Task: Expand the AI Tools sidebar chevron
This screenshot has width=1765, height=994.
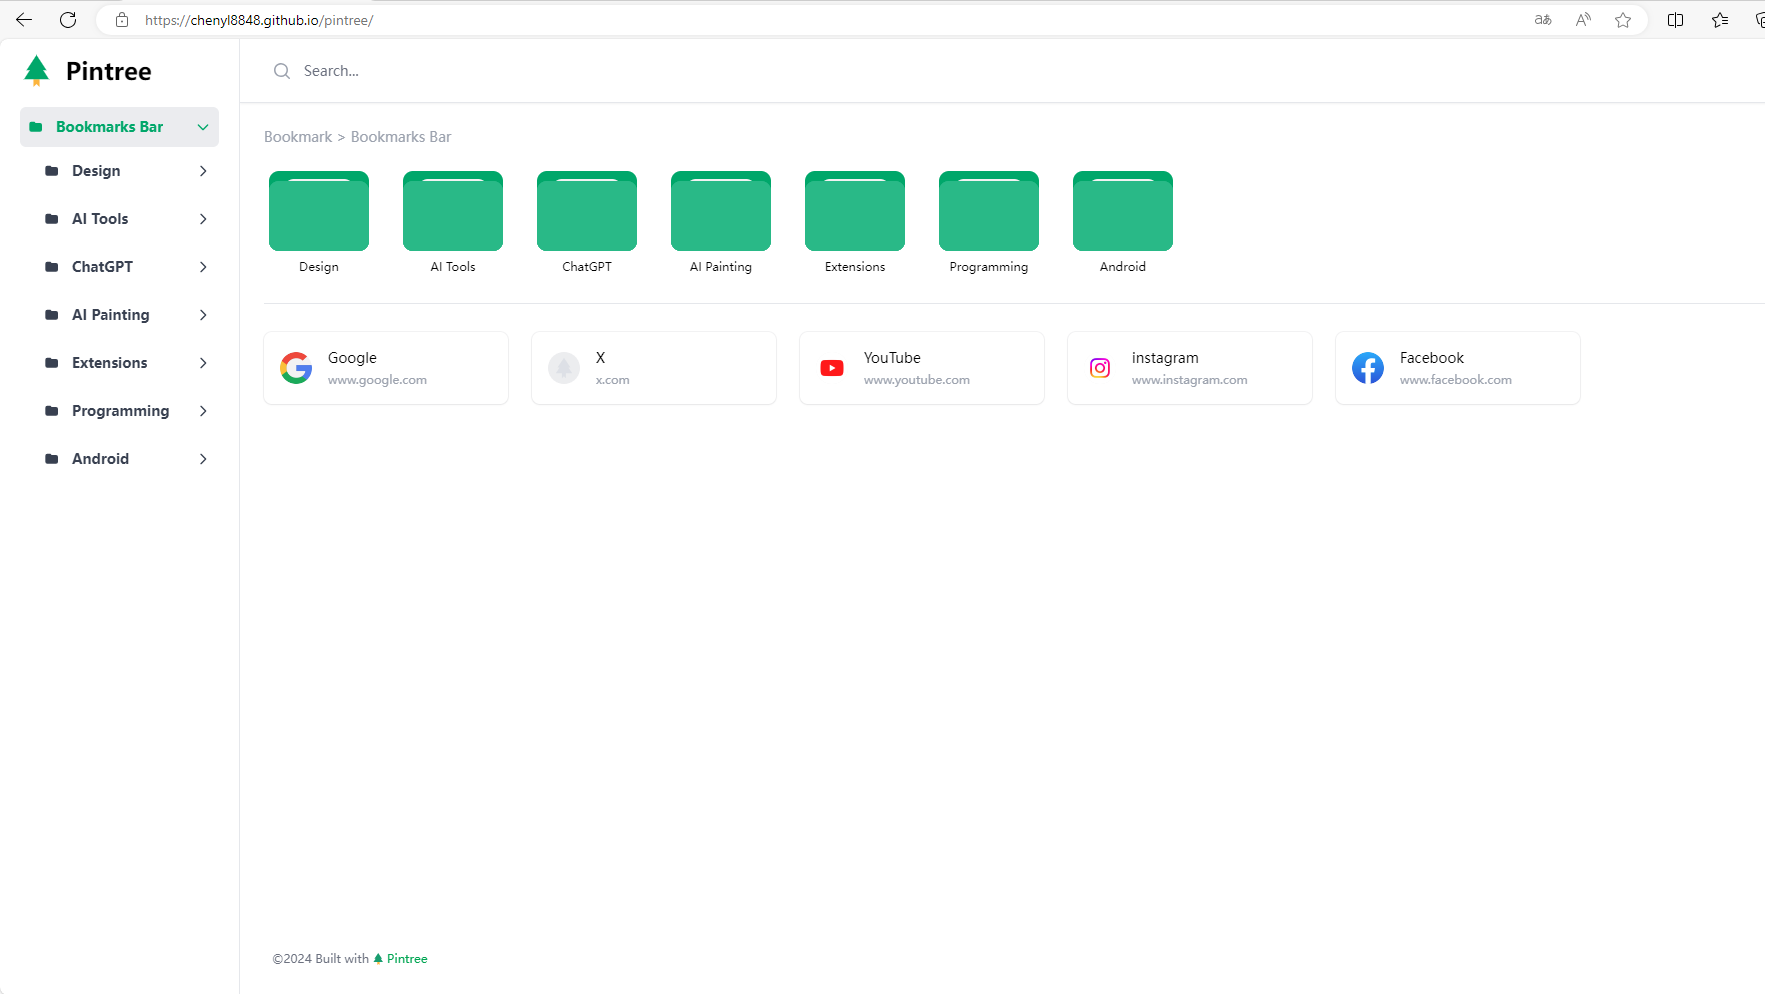Action: point(203,219)
